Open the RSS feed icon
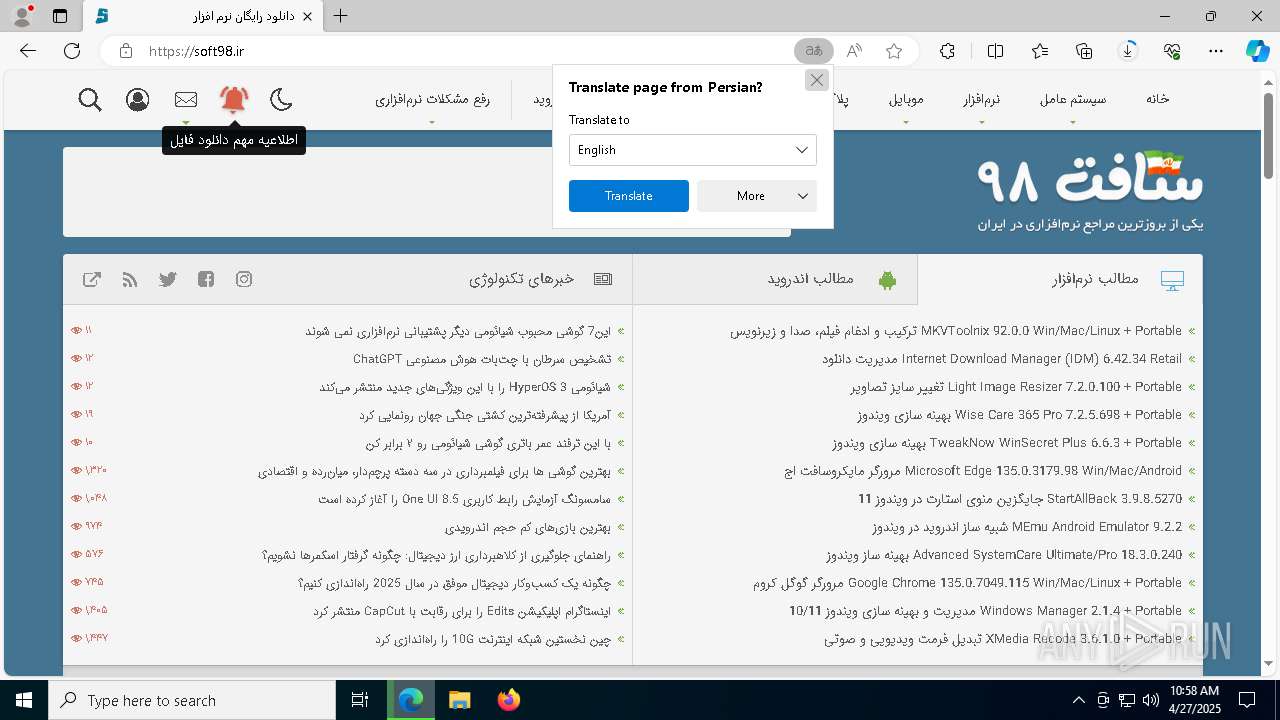Viewport: 1280px width, 720px height. pyautogui.click(x=130, y=279)
